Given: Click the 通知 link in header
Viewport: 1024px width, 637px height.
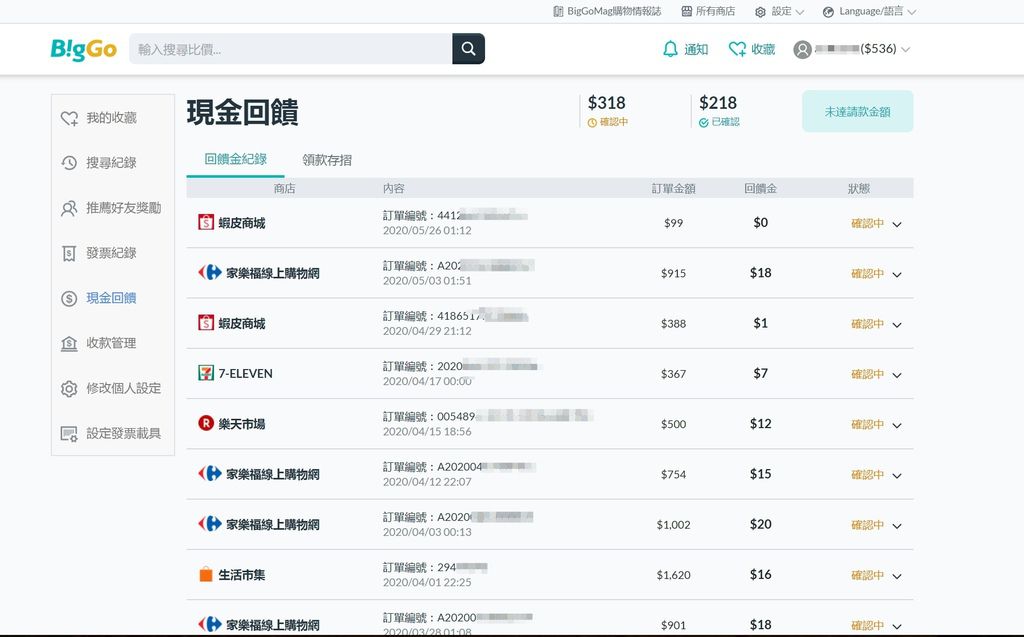Looking at the screenshot, I should pyautogui.click(x=696, y=49).
